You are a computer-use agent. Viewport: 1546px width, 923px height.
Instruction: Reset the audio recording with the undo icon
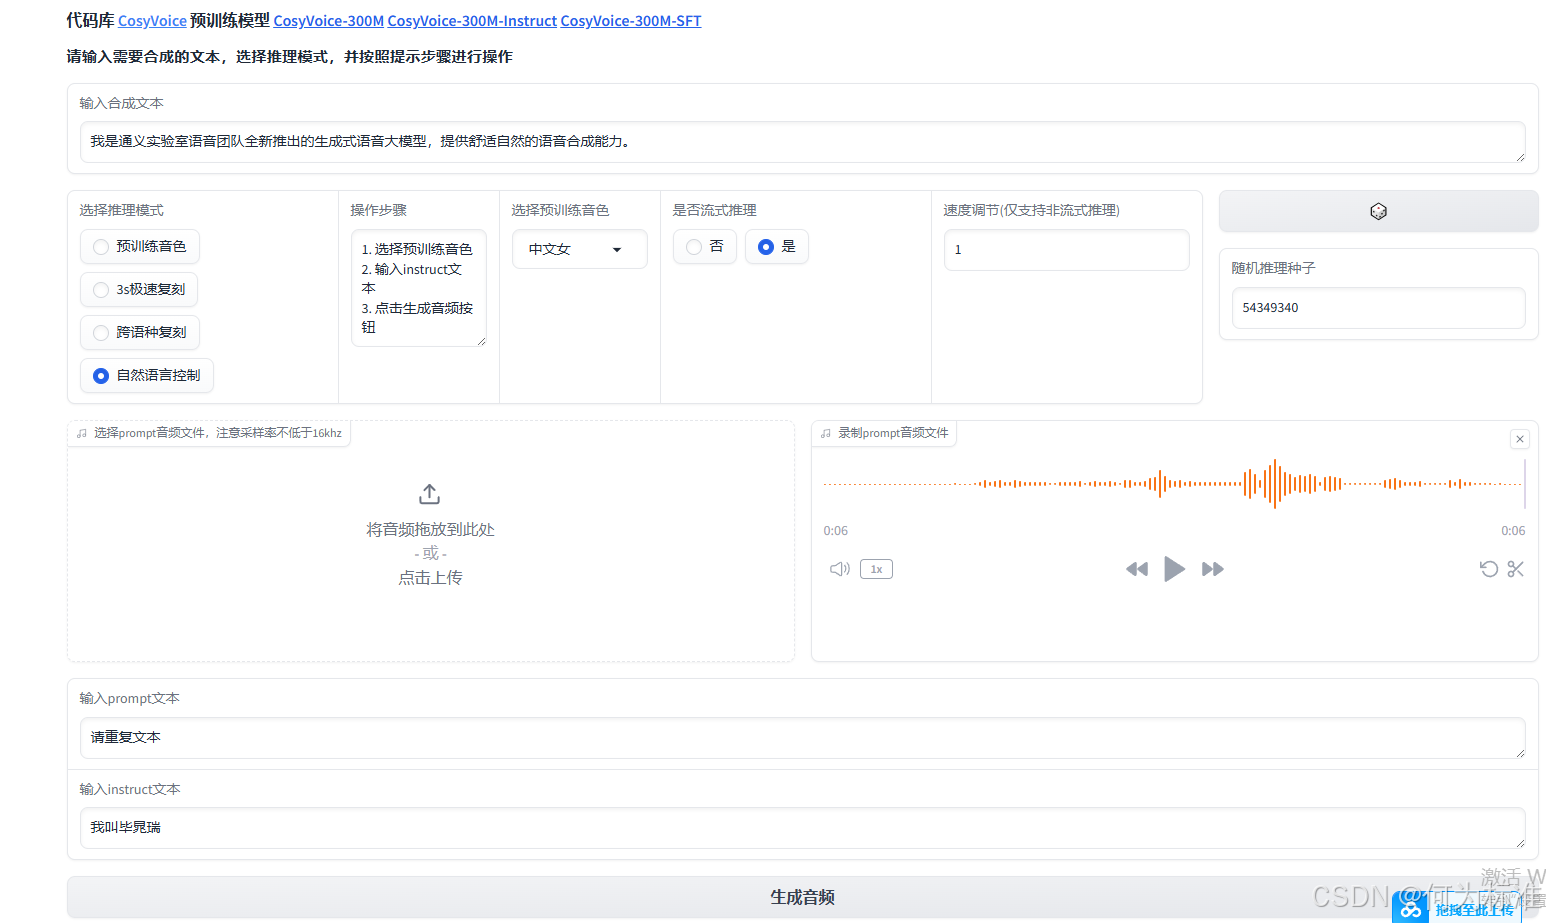pos(1489,568)
